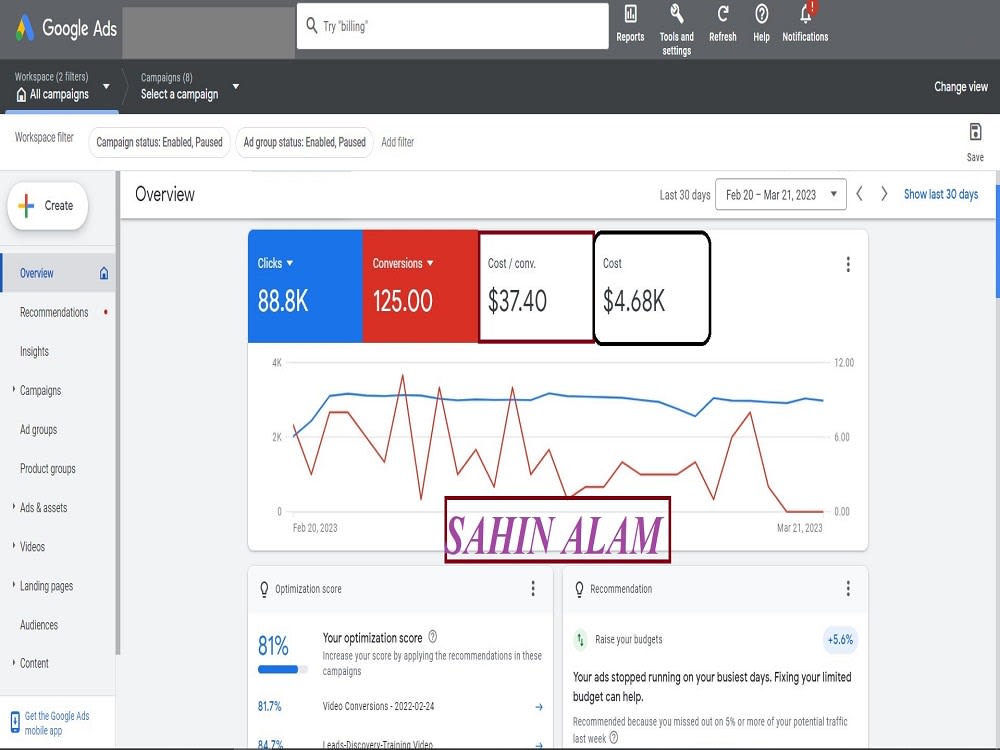Select Overview in the sidebar

click(58, 273)
